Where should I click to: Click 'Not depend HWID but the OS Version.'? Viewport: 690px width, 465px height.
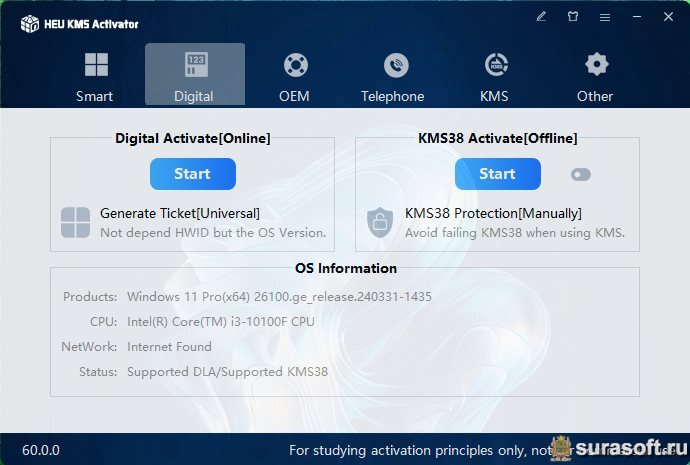(213, 232)
